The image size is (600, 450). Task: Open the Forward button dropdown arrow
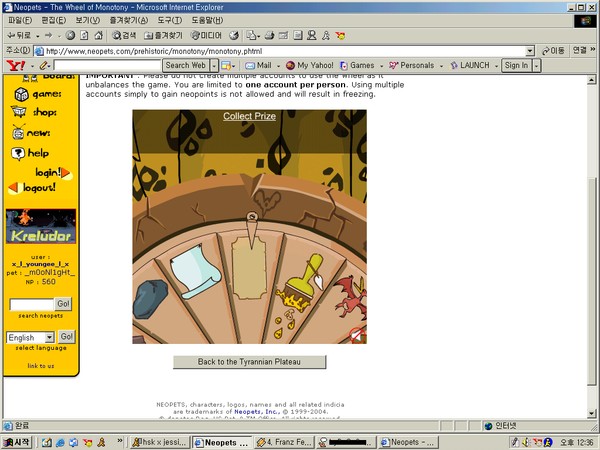point(59,36)
